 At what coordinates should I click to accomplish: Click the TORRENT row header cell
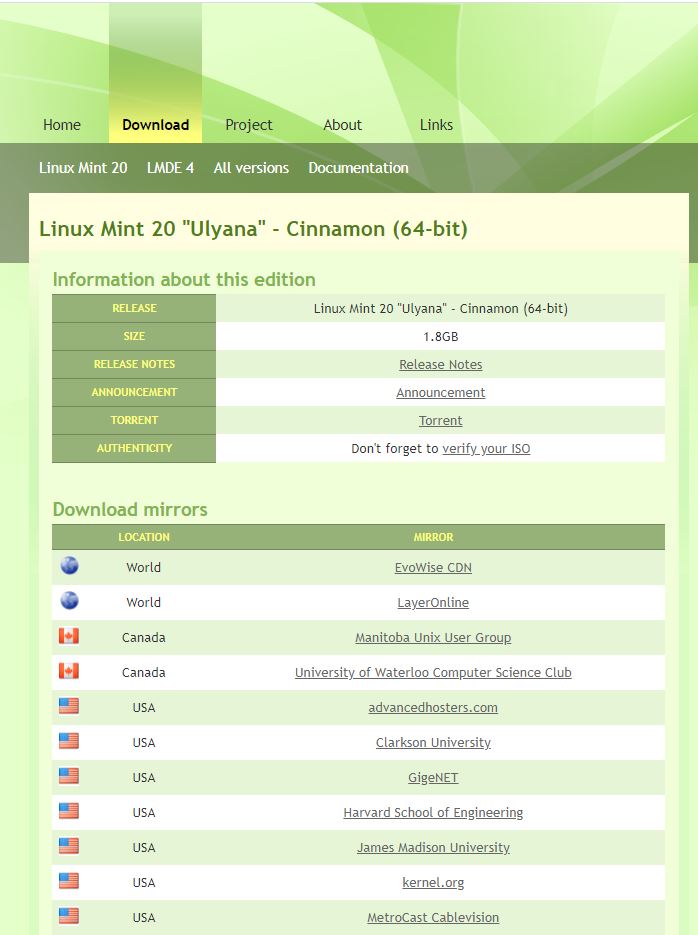[x=134, y=420]
